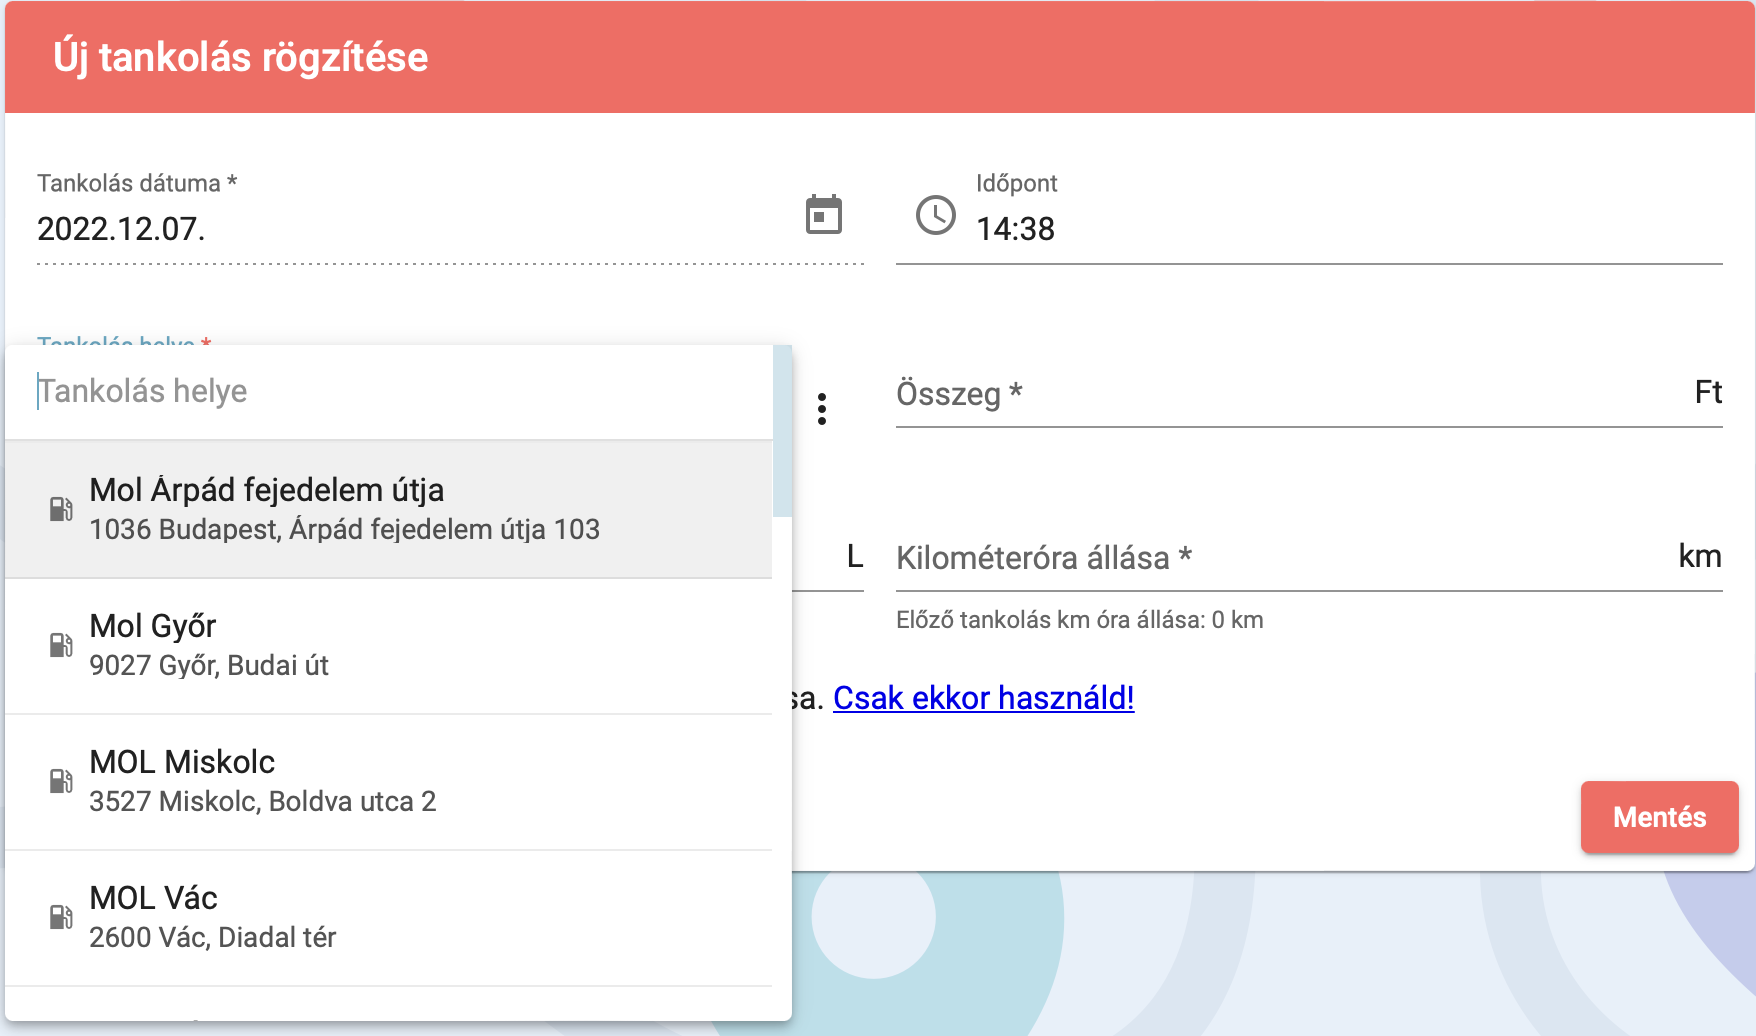1756x1036 pixels.
Task: Click the scrollbar thumb of the station dropdown list
Action: tap(782, 431)
